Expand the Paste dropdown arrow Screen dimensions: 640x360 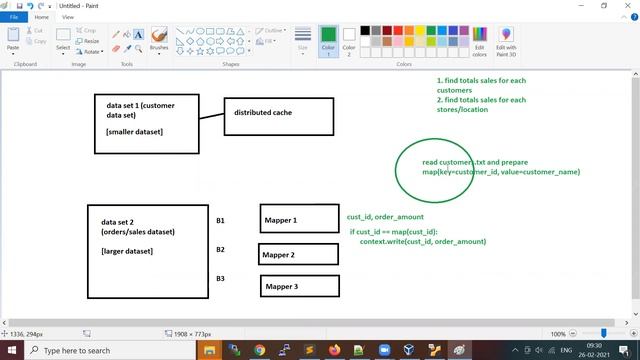point(13,53)
